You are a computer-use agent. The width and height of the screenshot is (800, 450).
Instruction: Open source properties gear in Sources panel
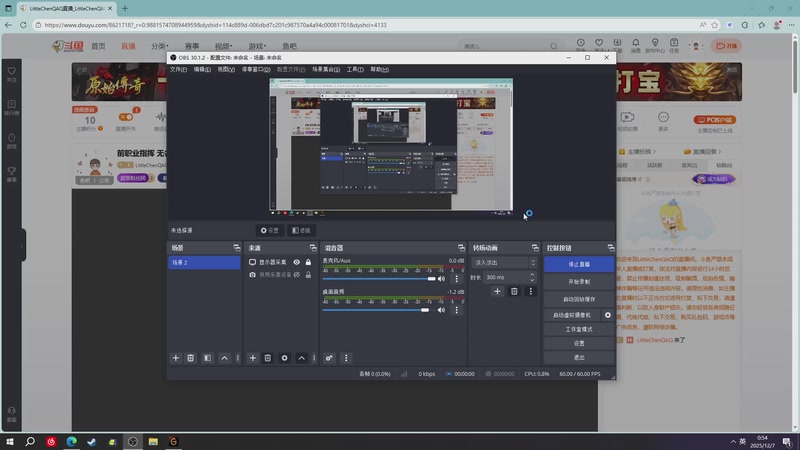coord(285,358)
